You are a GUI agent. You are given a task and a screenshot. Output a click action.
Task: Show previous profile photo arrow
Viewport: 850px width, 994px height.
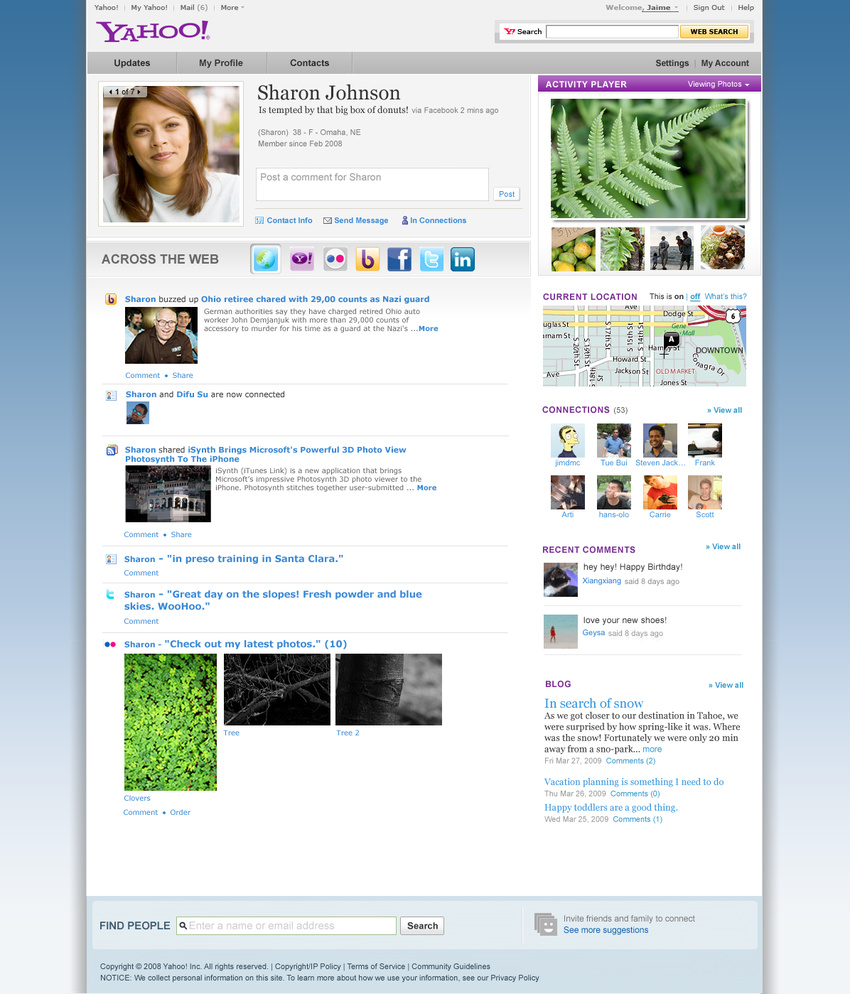[110, 92]
